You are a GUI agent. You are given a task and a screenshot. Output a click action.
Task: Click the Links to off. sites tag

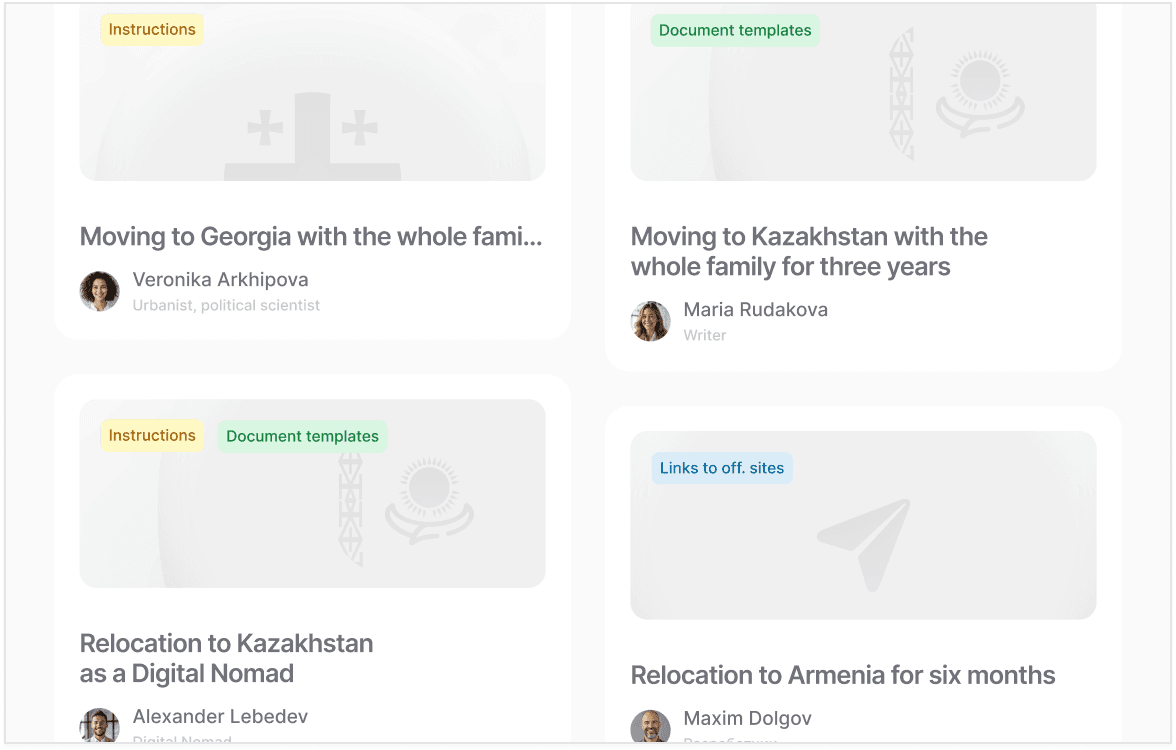[722, 468]
